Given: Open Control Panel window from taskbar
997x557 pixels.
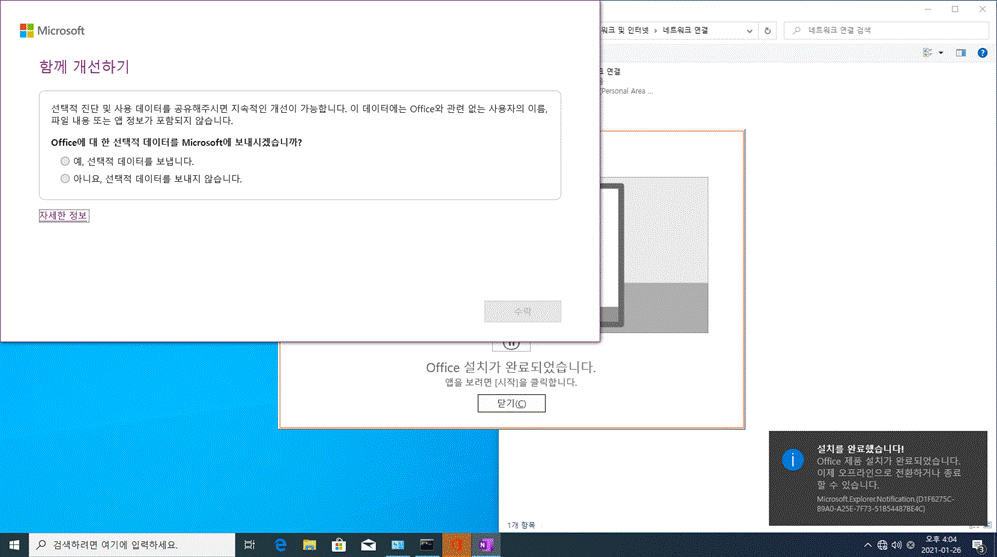Looking at the screenshot, I should [397, 545].
